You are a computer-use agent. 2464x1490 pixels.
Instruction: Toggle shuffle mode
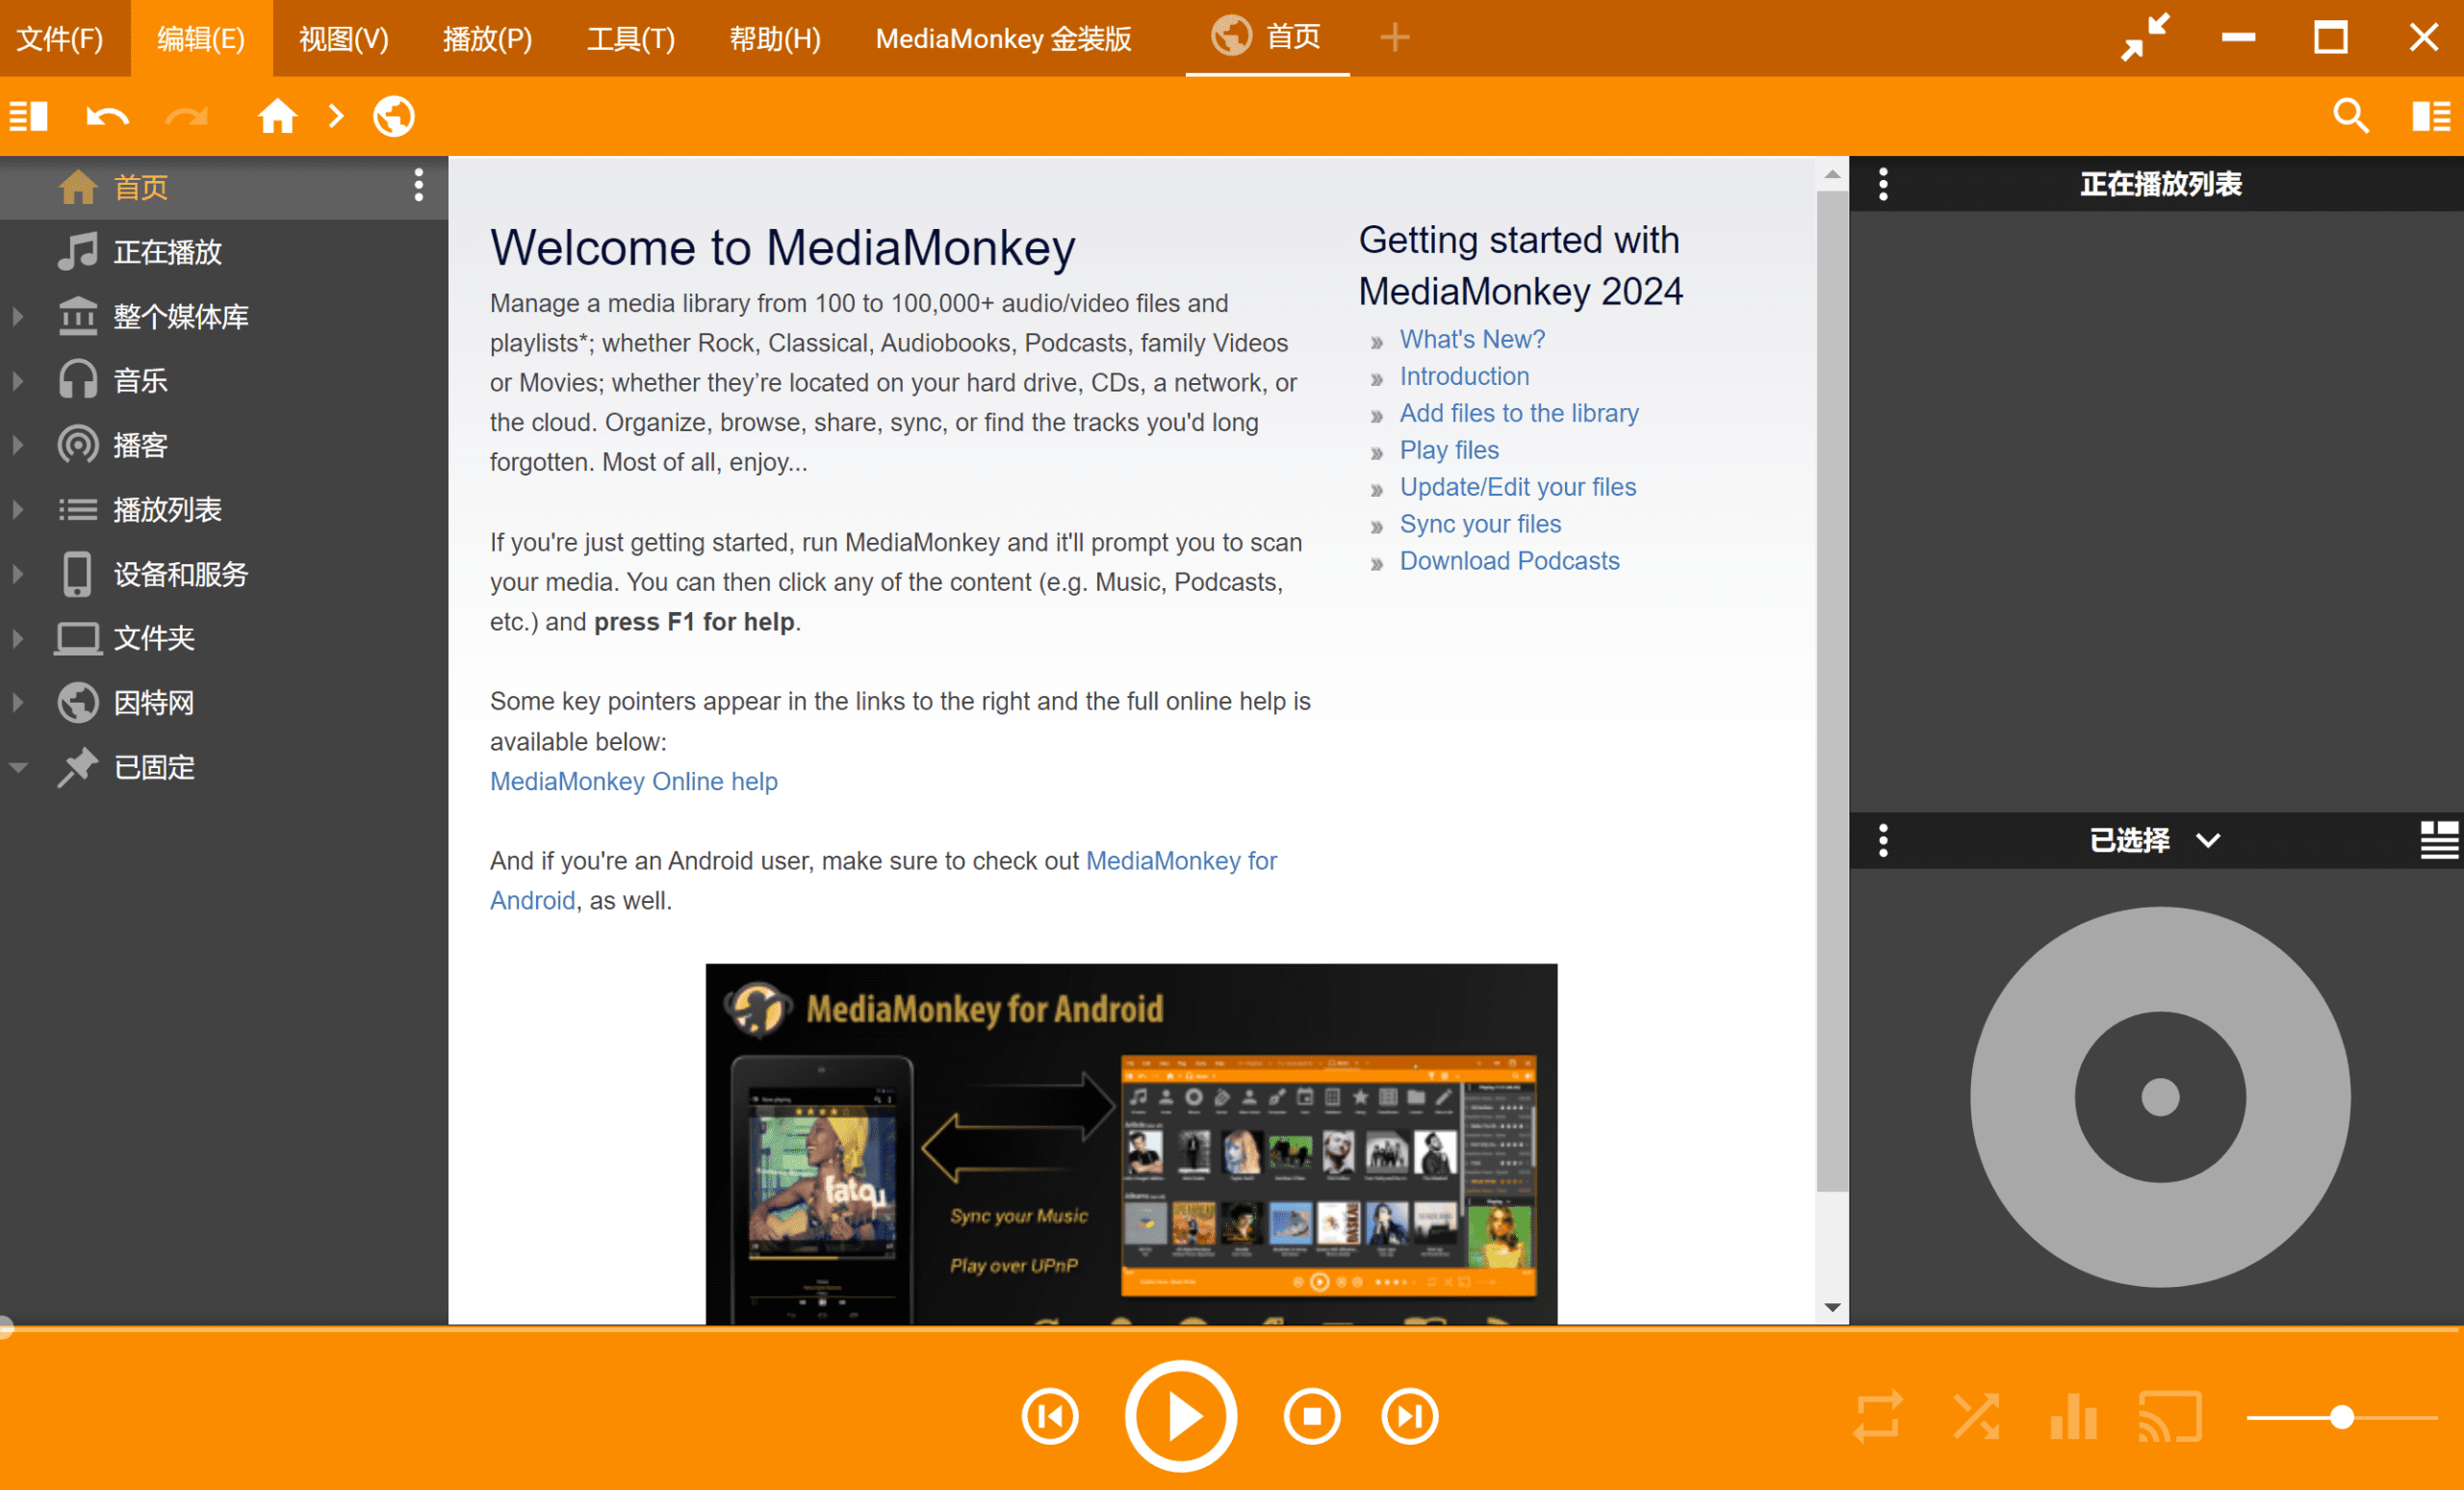coord(1975,1416)
